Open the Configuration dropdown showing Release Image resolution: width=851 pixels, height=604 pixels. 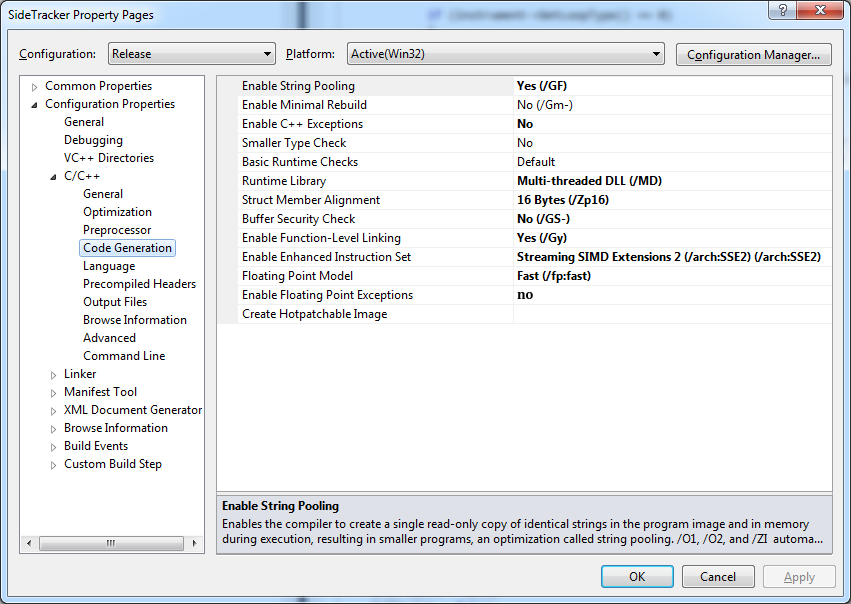[192, 54]
